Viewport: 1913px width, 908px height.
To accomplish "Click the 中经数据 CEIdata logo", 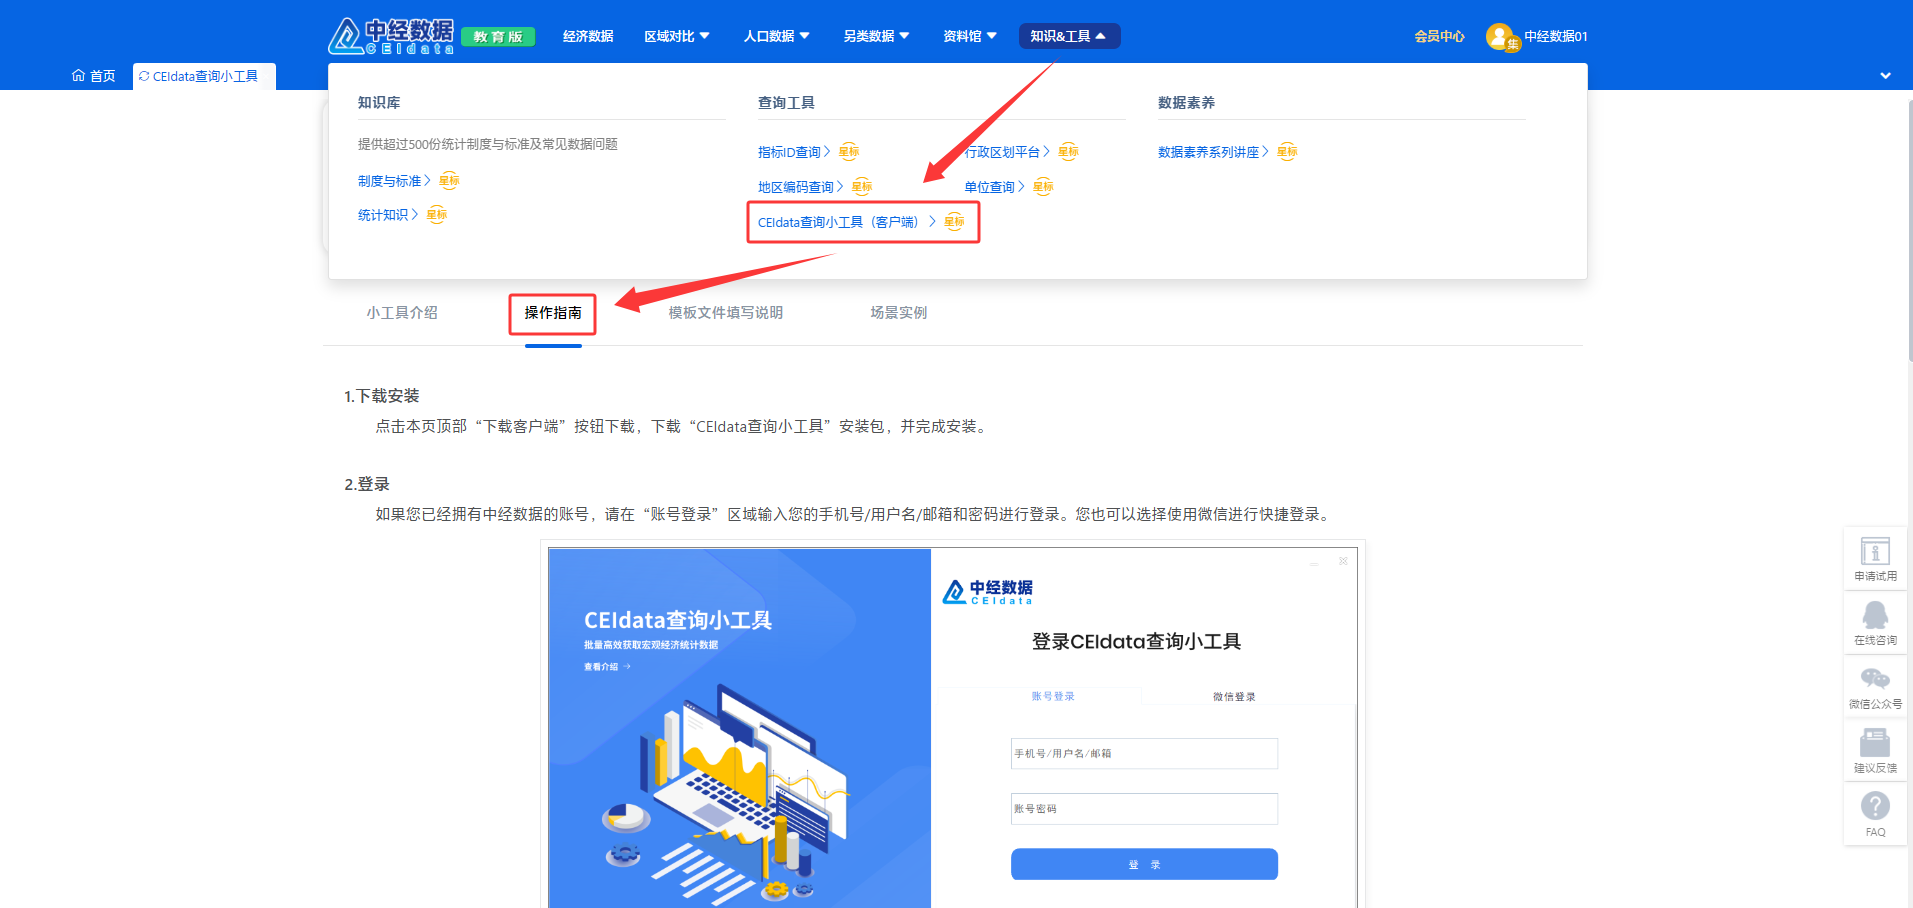I will pos(391,36).
